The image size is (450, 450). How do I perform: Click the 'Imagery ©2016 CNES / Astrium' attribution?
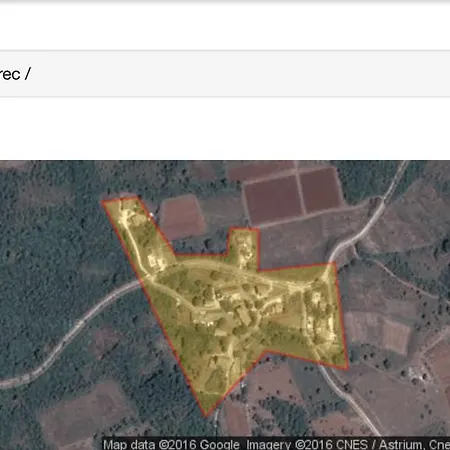tap(335, 444)
